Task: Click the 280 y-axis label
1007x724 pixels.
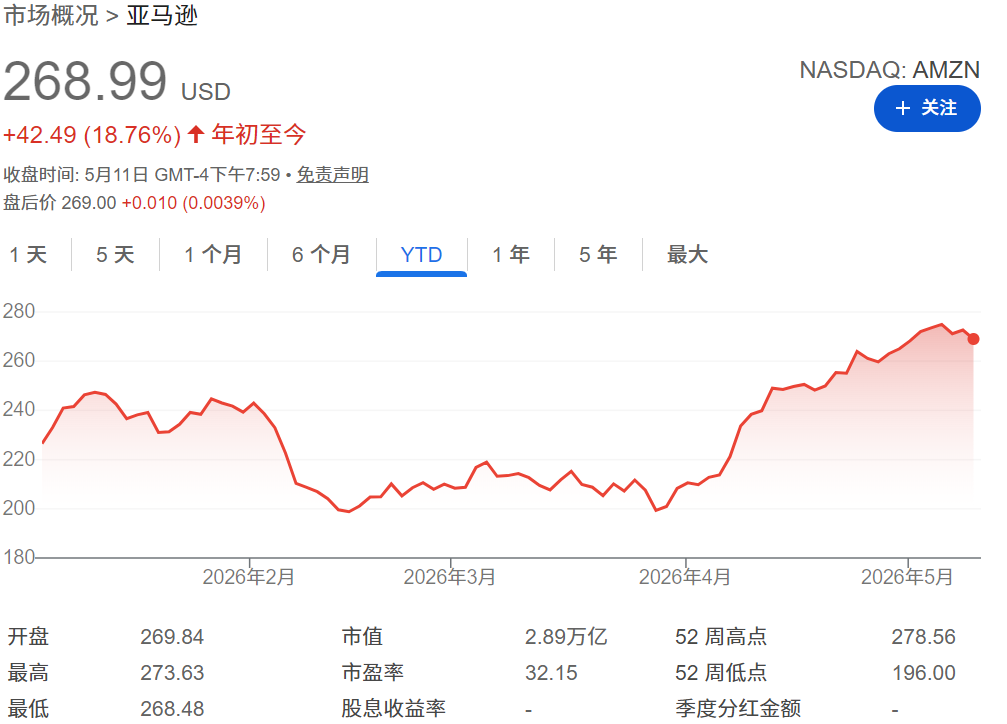Action: (x=19, y=311)
